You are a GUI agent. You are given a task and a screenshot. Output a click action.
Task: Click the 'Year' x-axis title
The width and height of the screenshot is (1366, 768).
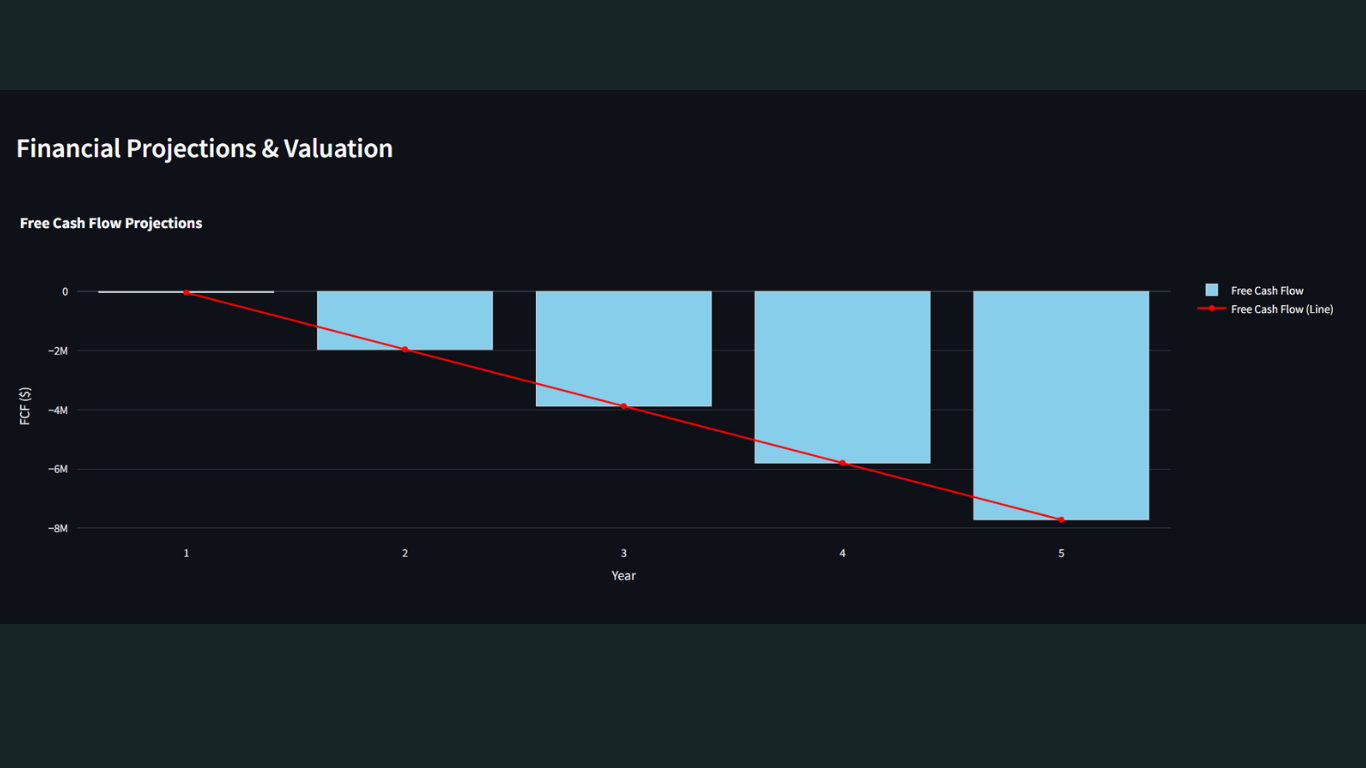coord(624,575)
